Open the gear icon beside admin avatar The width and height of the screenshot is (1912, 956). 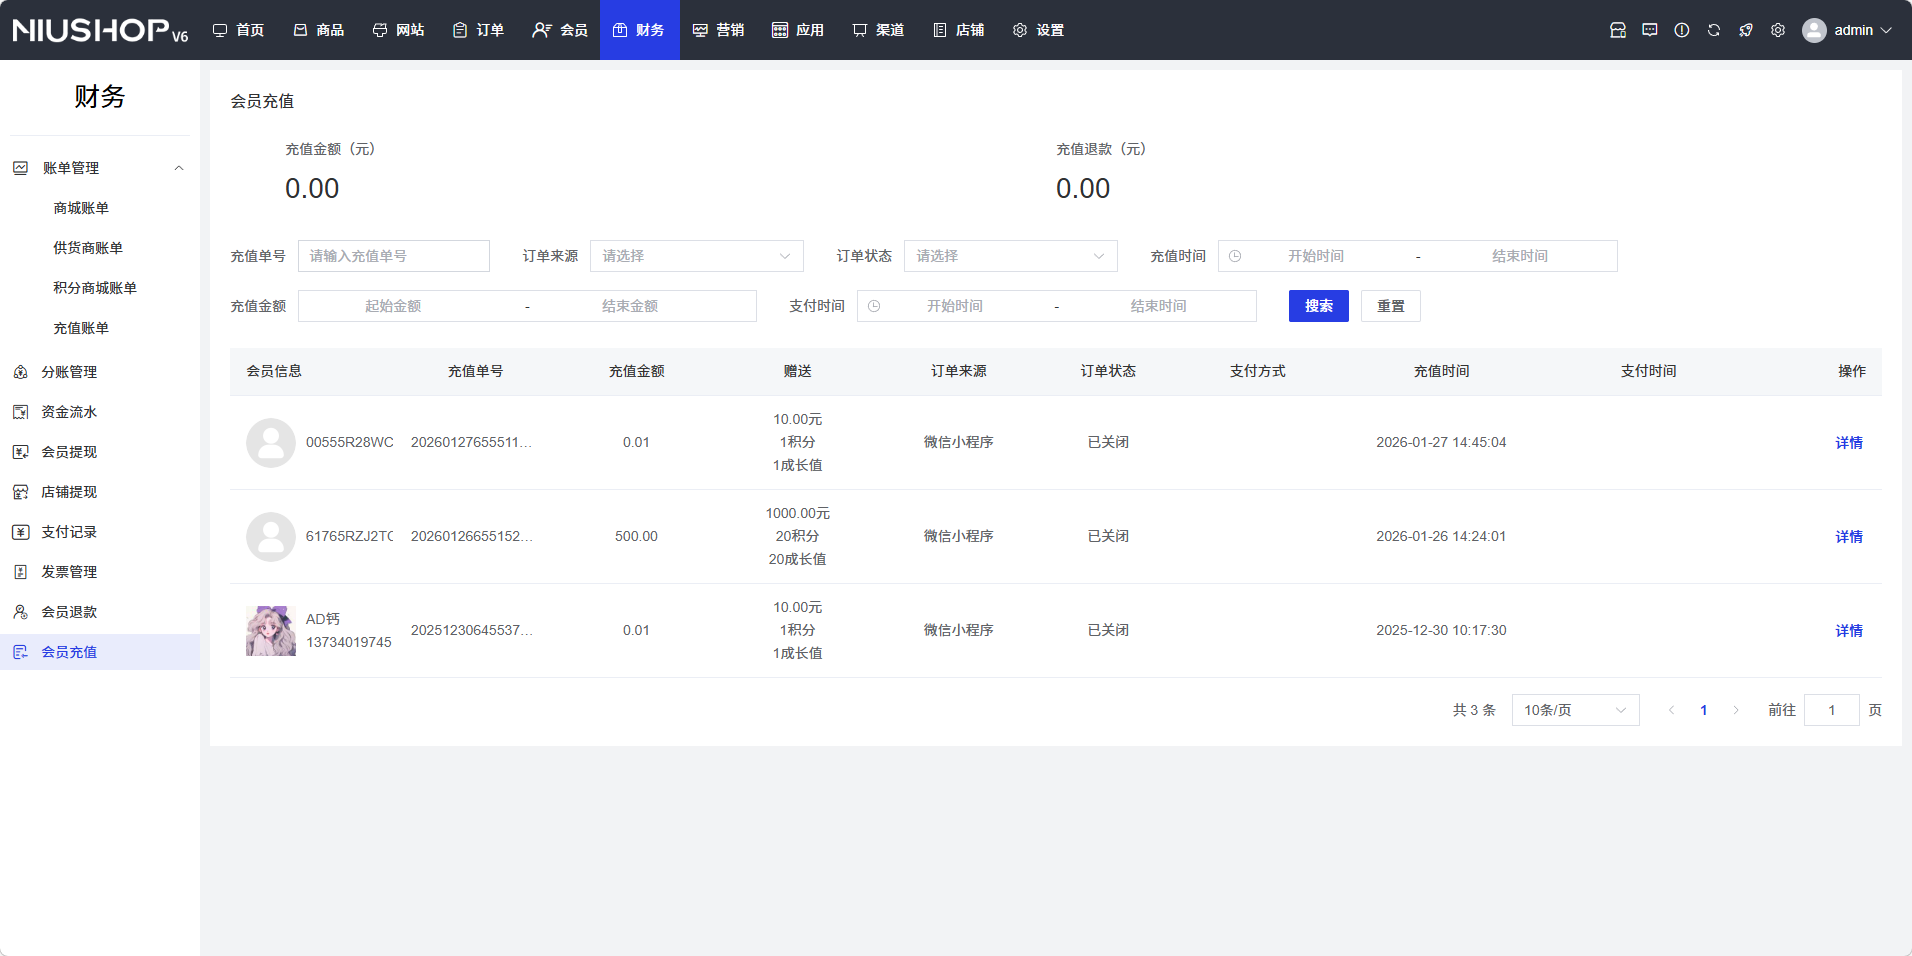[x=1777, y=30]
